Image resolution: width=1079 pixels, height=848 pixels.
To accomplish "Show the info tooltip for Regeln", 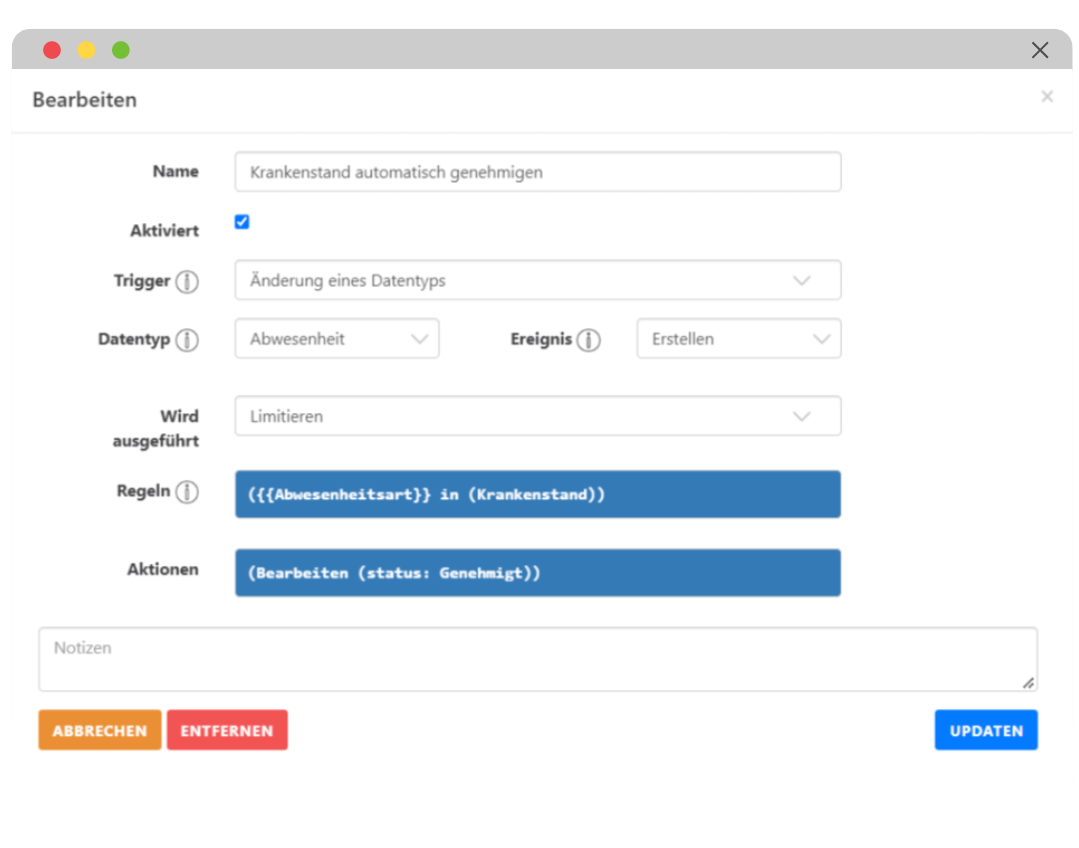I will click(187, 492).
